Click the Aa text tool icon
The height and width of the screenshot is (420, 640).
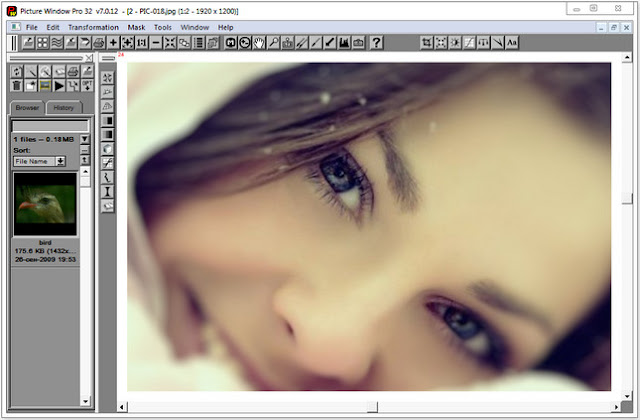coord(512,42)
